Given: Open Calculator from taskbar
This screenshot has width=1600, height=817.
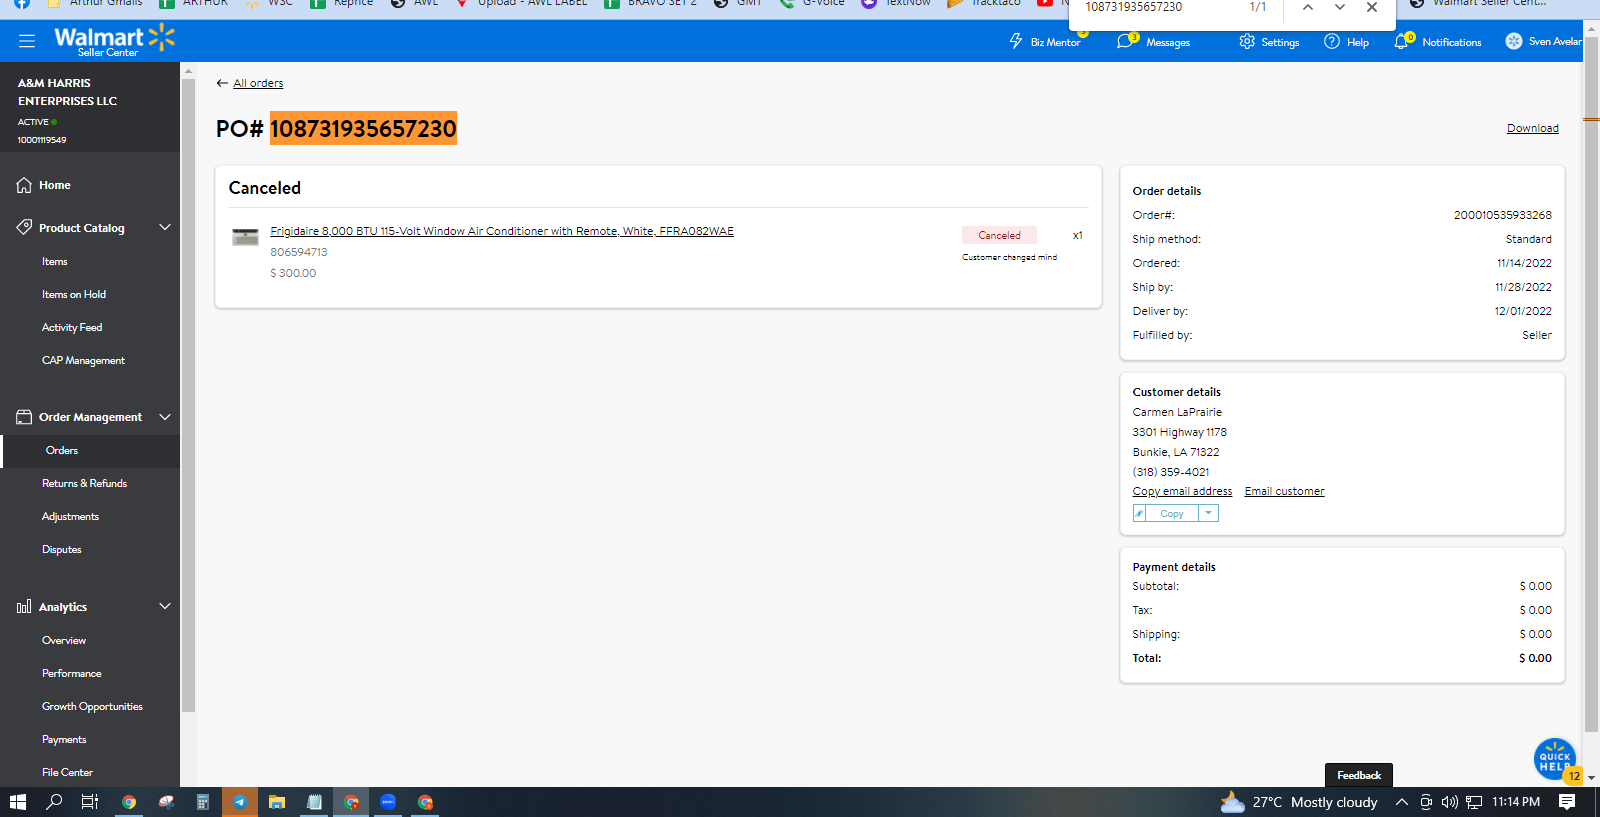Looking at the screenshot, I should coord(203,802).
